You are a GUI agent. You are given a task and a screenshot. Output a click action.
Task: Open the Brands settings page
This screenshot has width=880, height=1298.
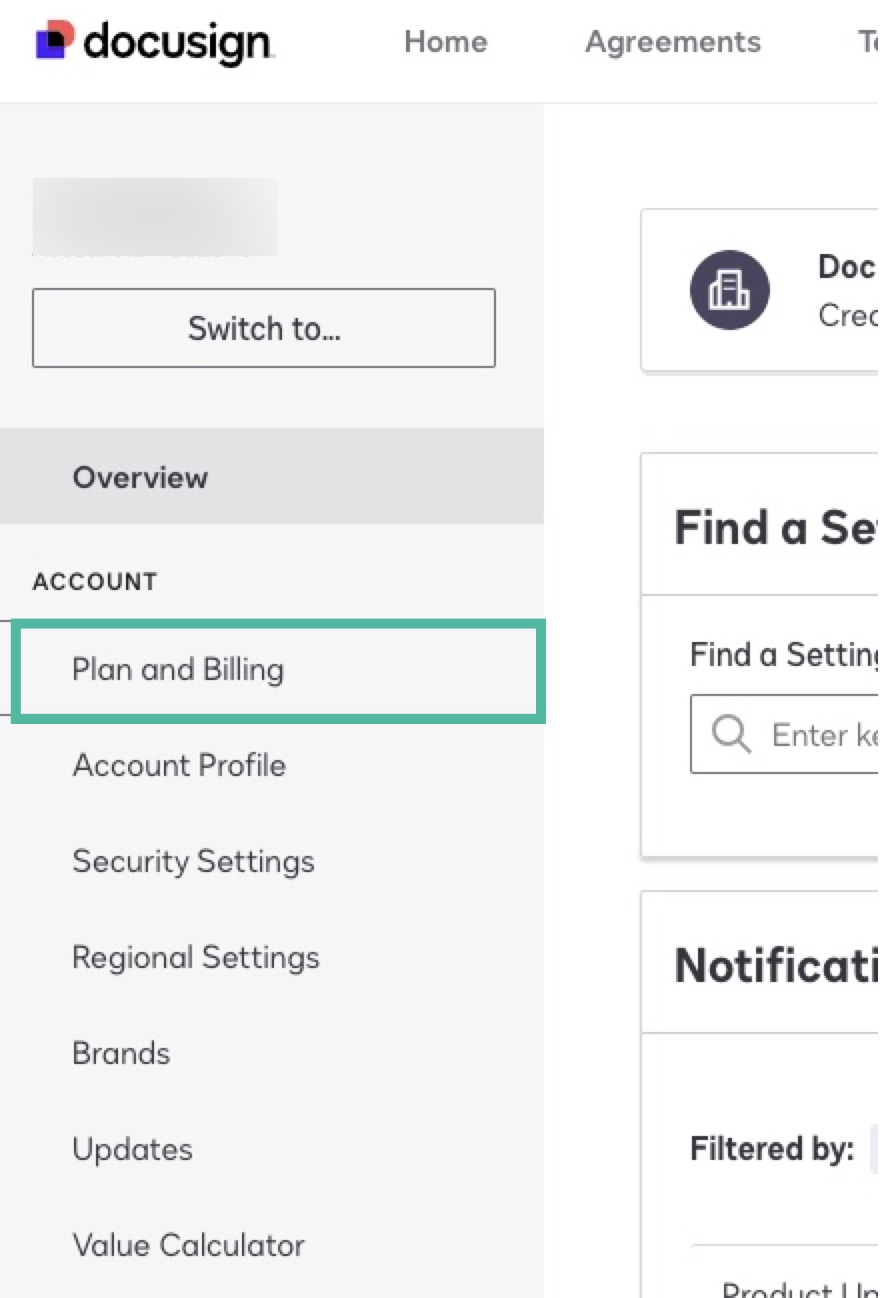point(121,1052)
